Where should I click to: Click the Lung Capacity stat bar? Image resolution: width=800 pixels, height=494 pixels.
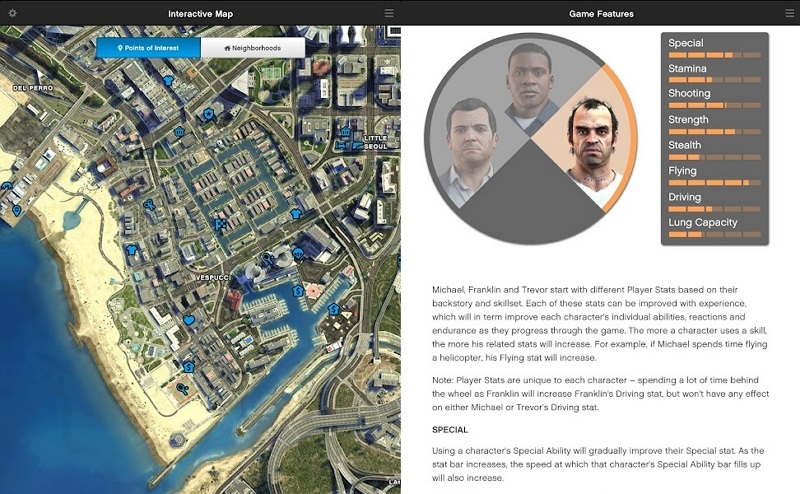tap(714, 235)
